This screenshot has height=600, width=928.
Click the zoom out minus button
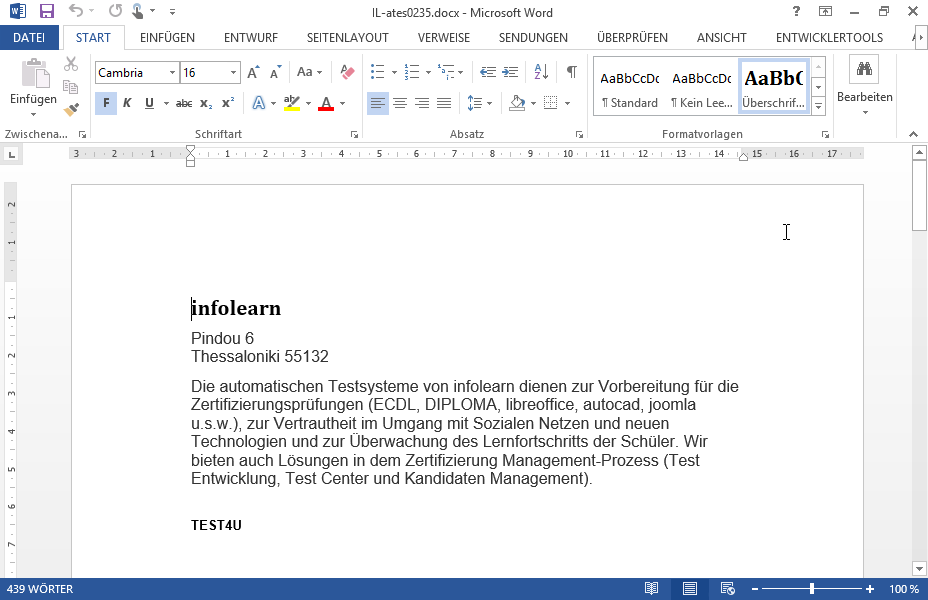(x=755, y=589)
